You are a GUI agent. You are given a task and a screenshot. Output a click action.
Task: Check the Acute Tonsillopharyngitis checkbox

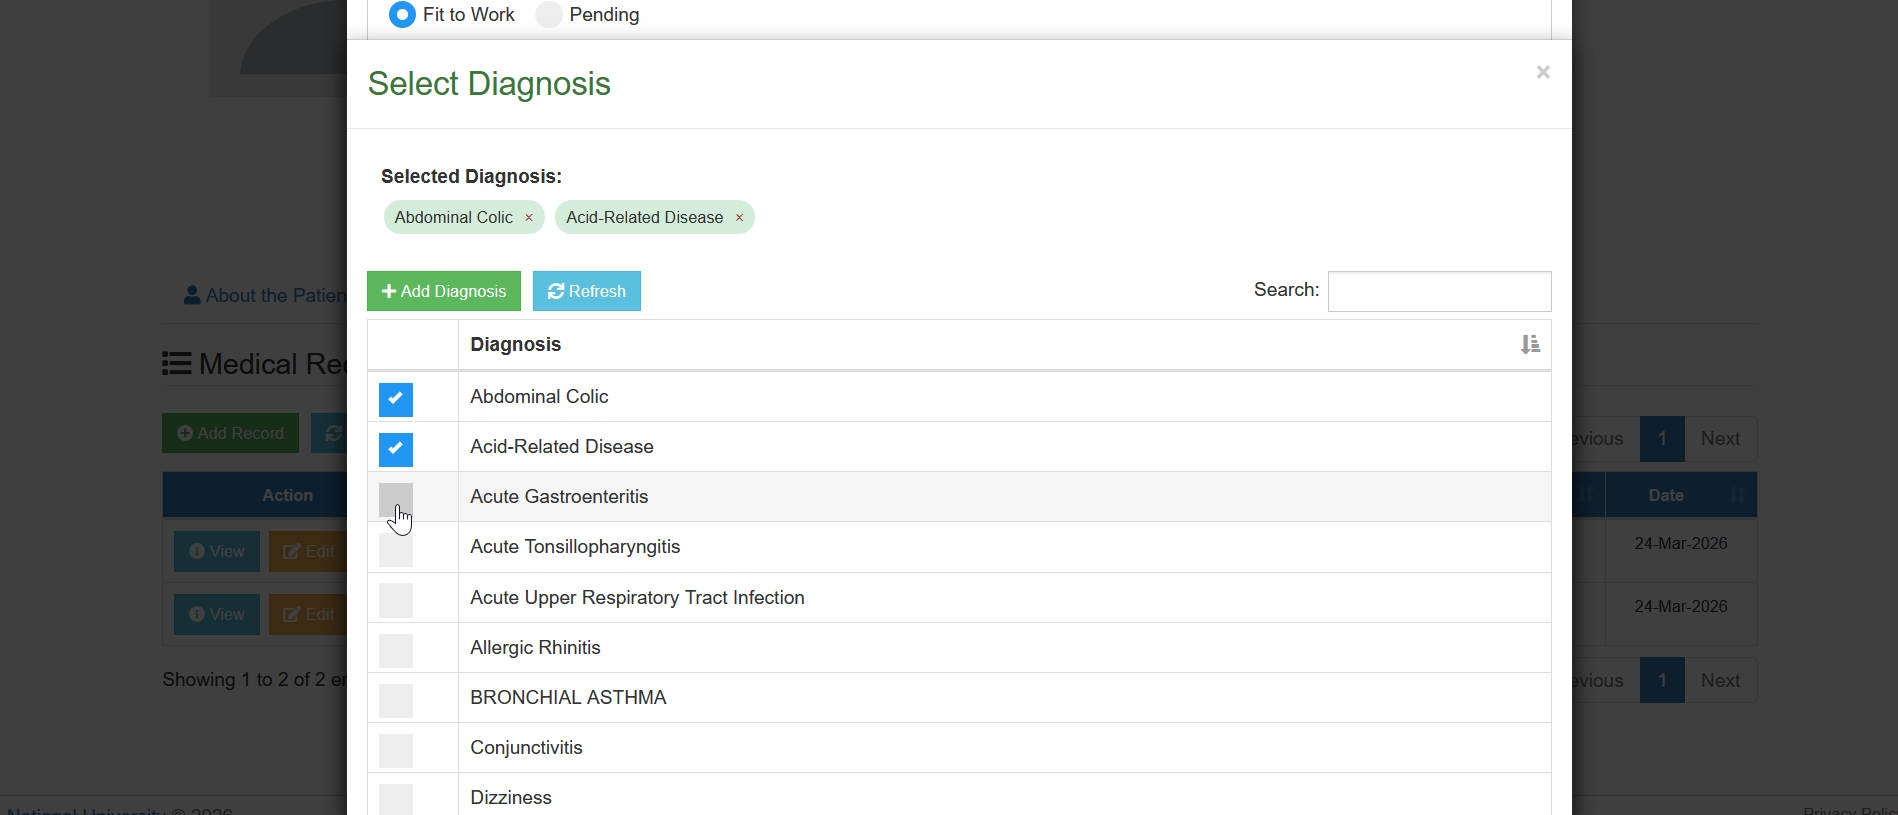point(396,550)
